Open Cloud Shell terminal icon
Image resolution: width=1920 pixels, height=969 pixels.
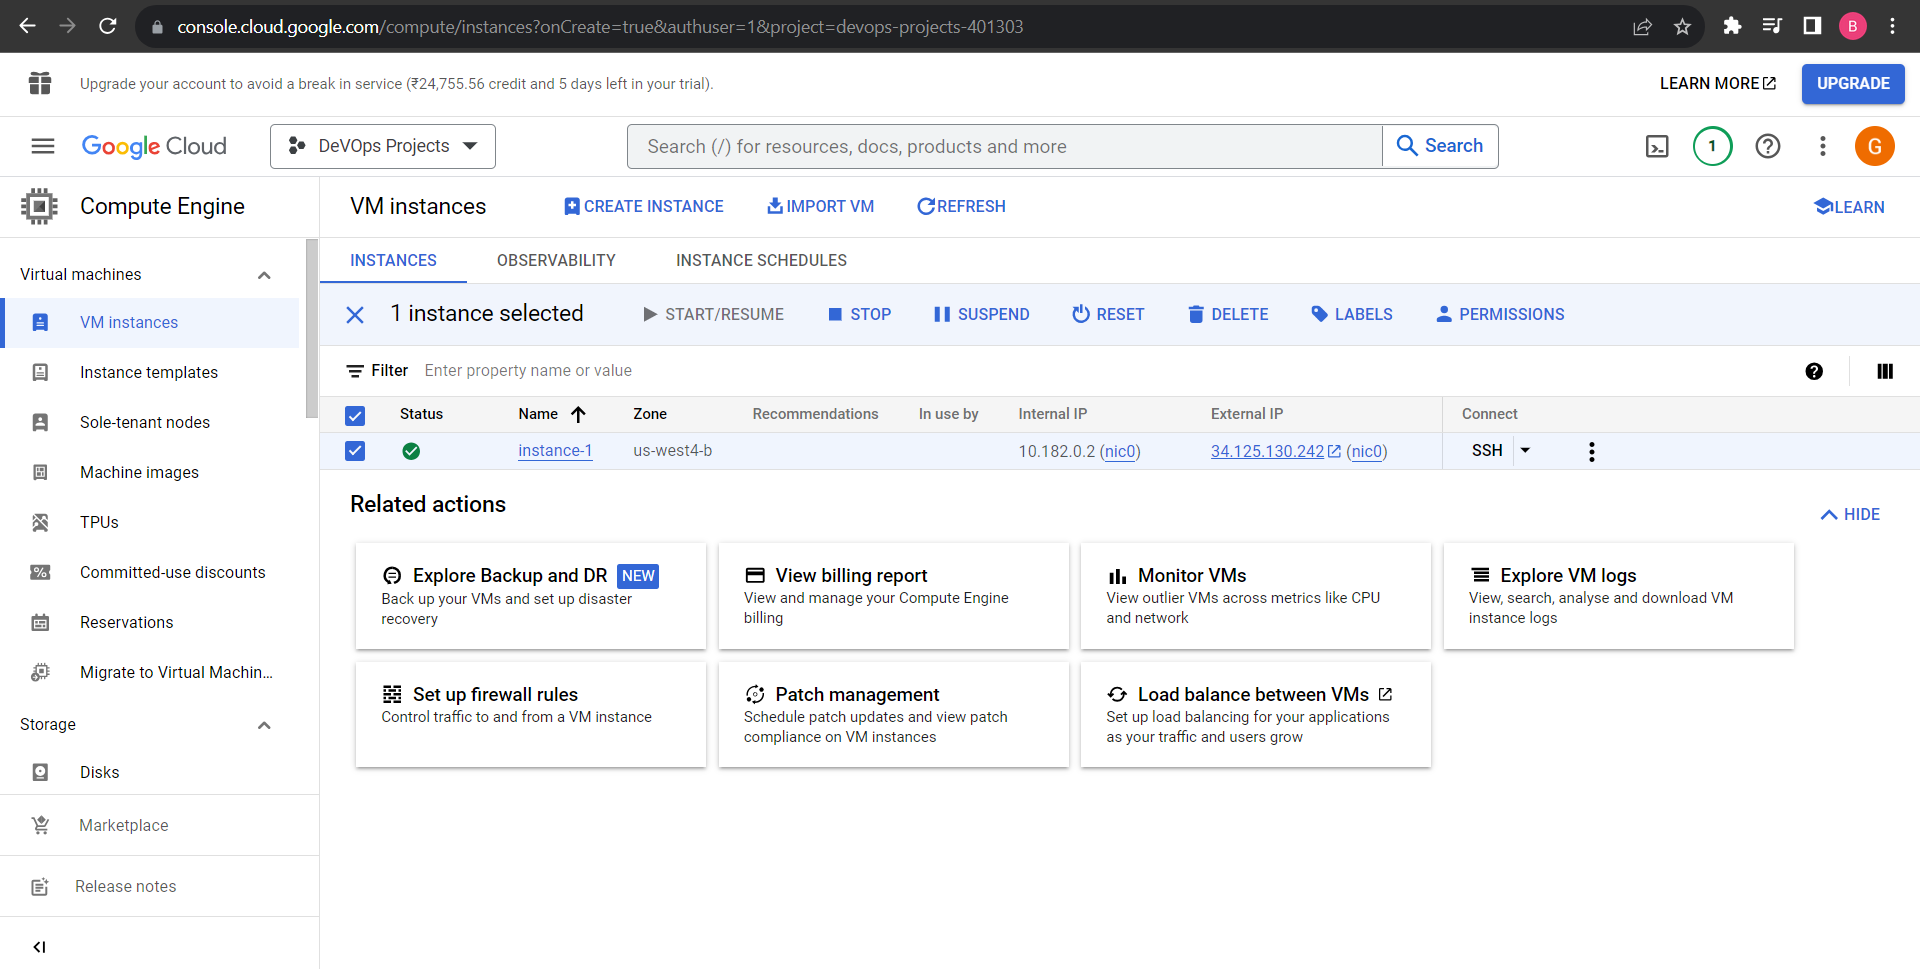1657,147
